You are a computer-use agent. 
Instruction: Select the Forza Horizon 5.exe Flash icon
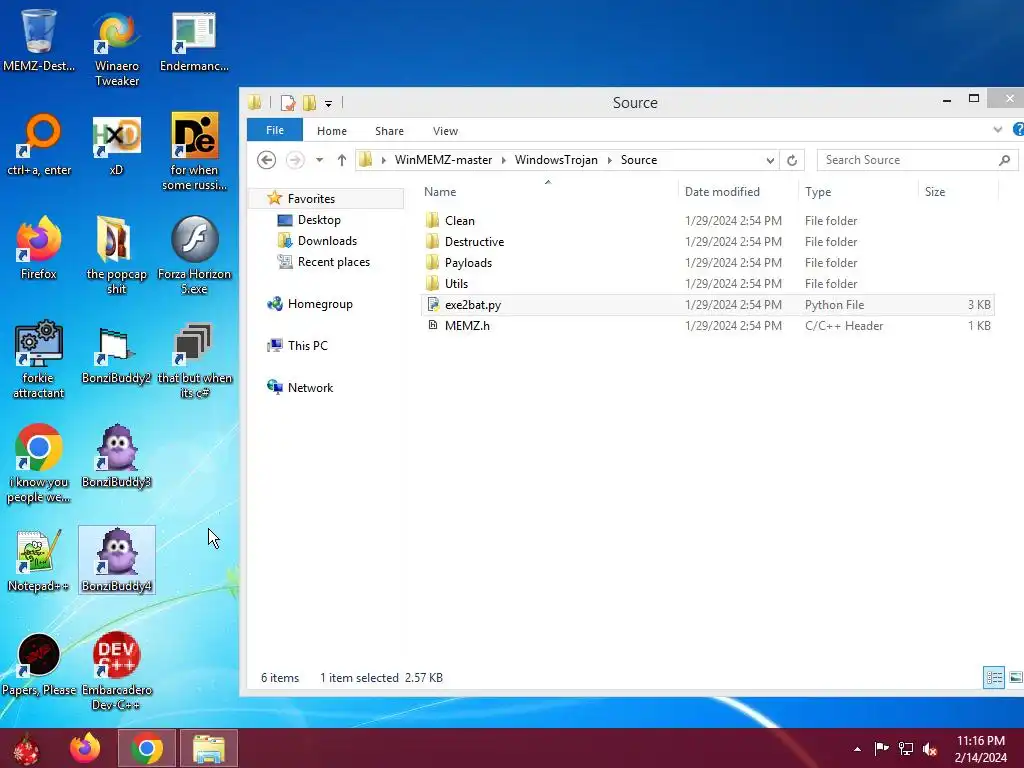(194, 256)
